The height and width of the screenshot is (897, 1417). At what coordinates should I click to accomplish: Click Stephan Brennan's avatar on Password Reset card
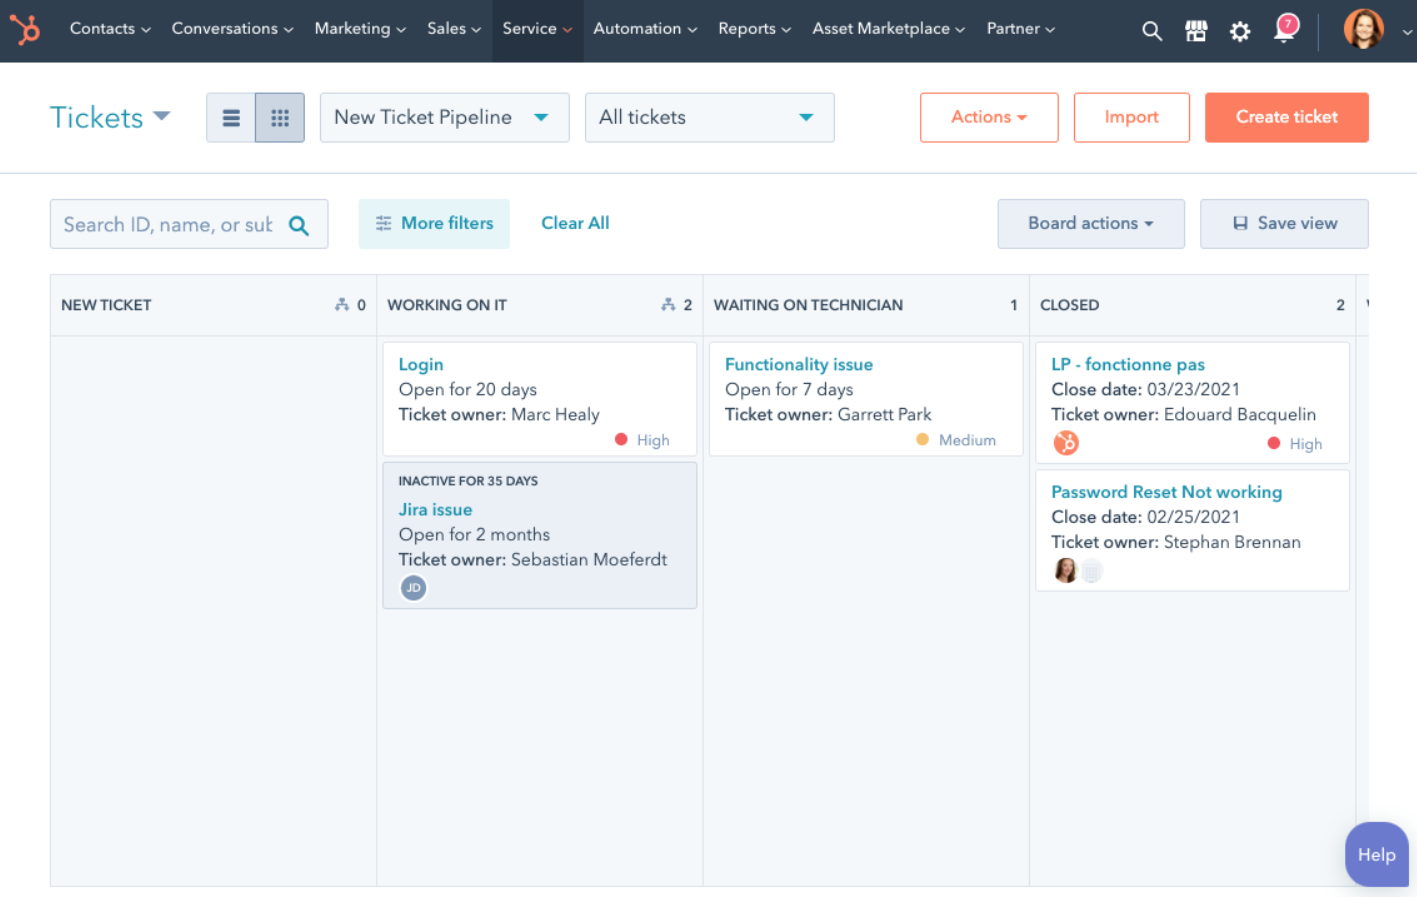pos(1065,570)
